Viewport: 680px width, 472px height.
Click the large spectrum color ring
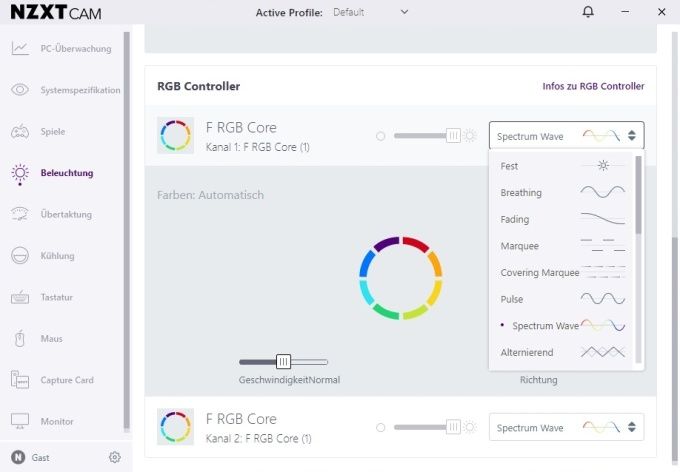(x=401, y=278)
